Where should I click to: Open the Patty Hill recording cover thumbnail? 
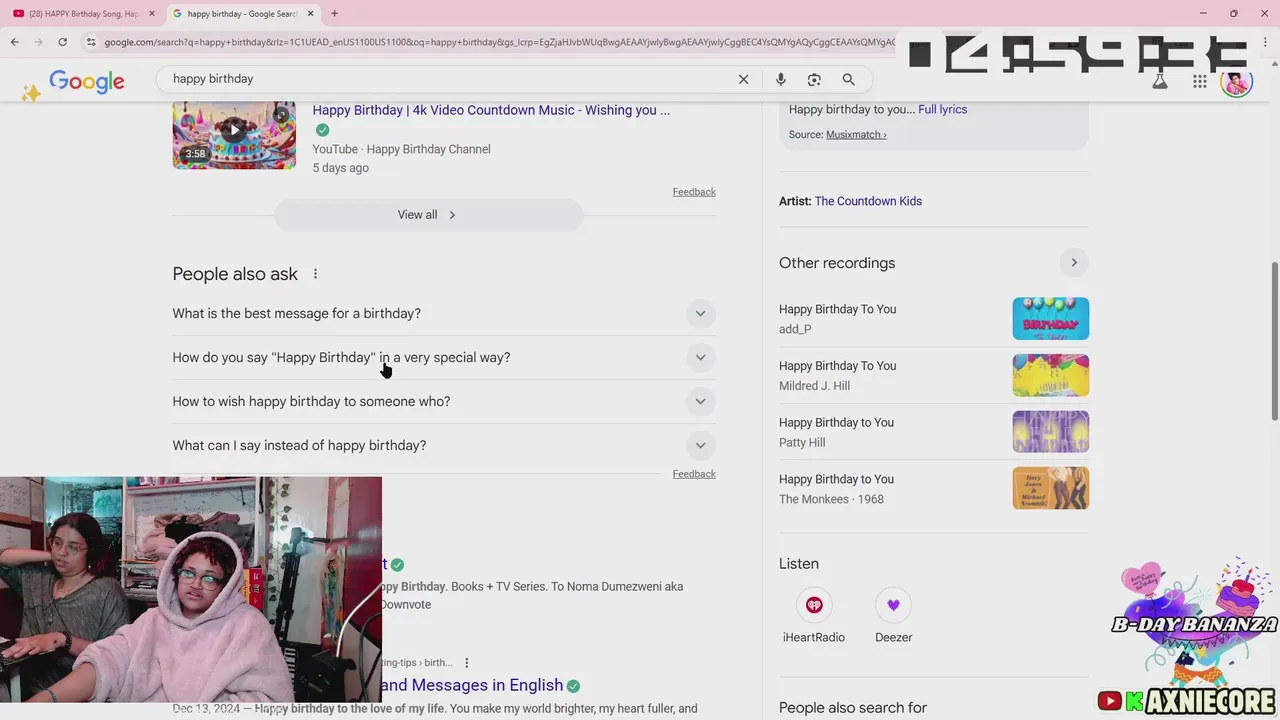[1050, 432]
